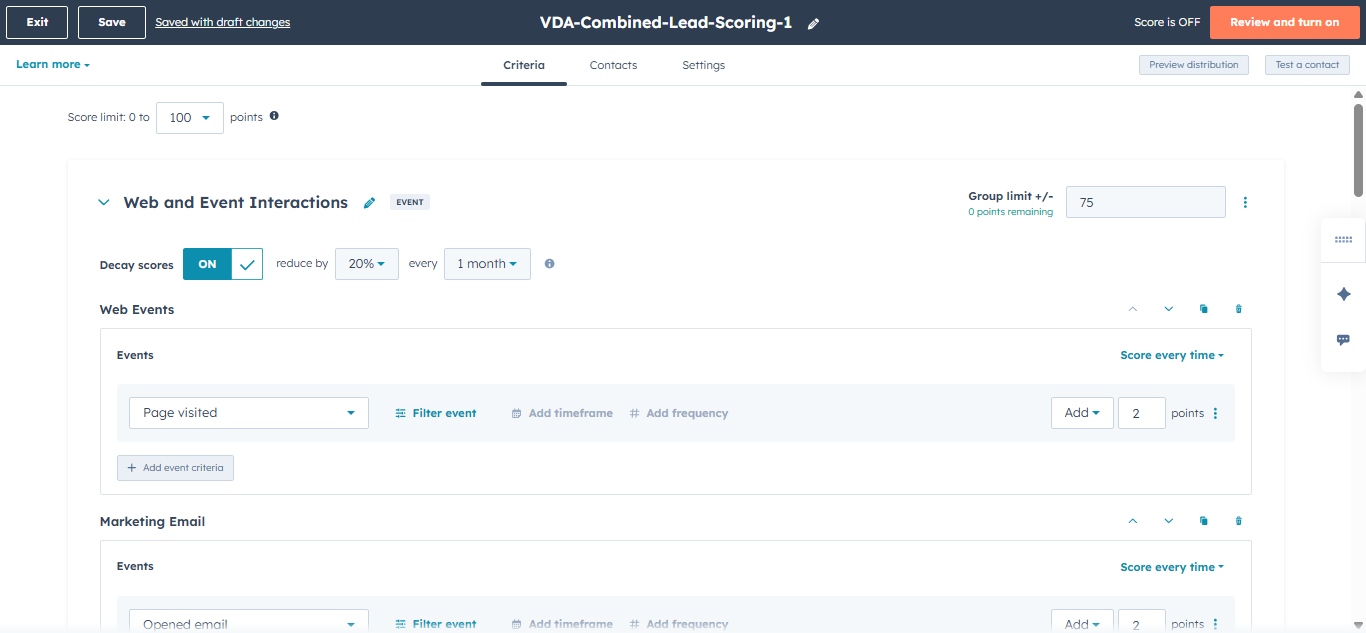Show decay scores info tooltip
Screen dimensions: 1366x633
pos(549,264)
